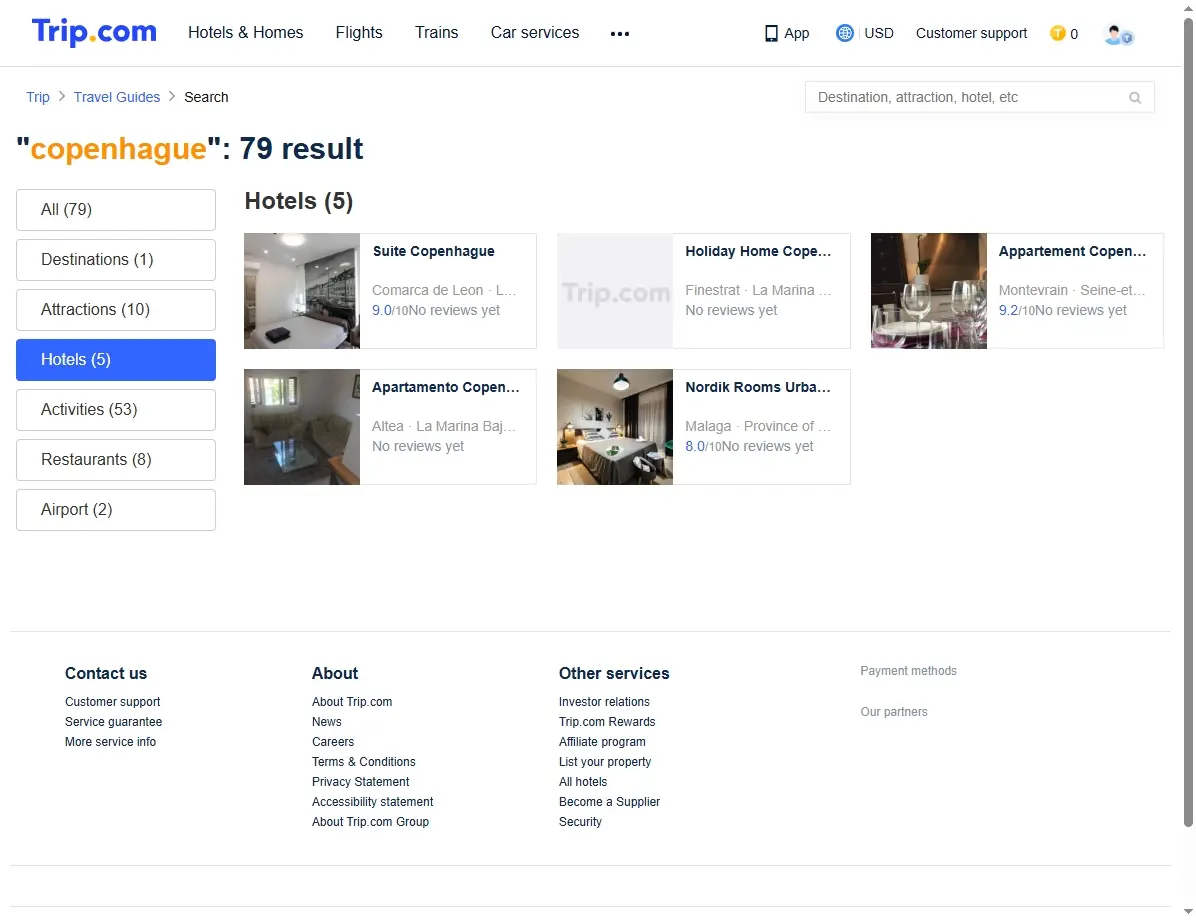Select Restaurants (8) filter
This screenshot has width=1196, height=921.
click(116, 460)
